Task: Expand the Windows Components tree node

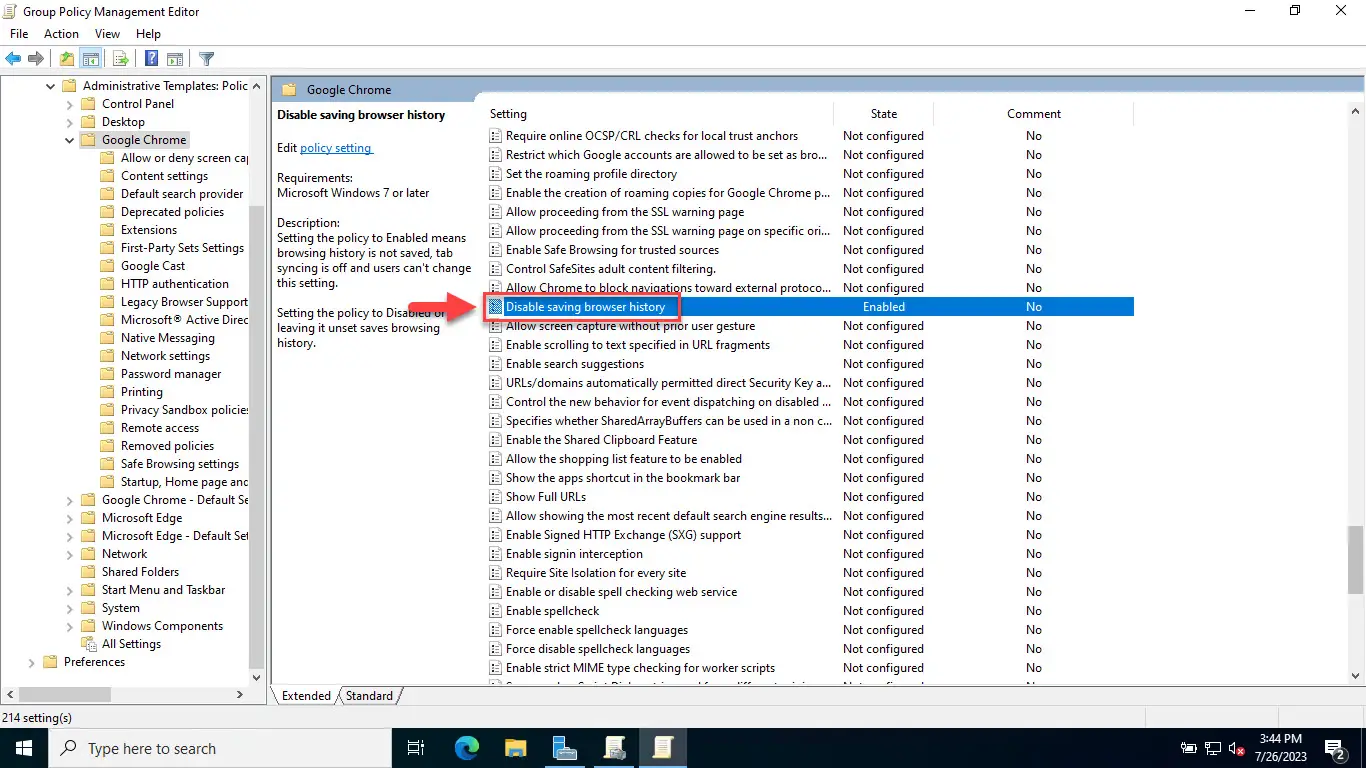Action: point(69,626)
